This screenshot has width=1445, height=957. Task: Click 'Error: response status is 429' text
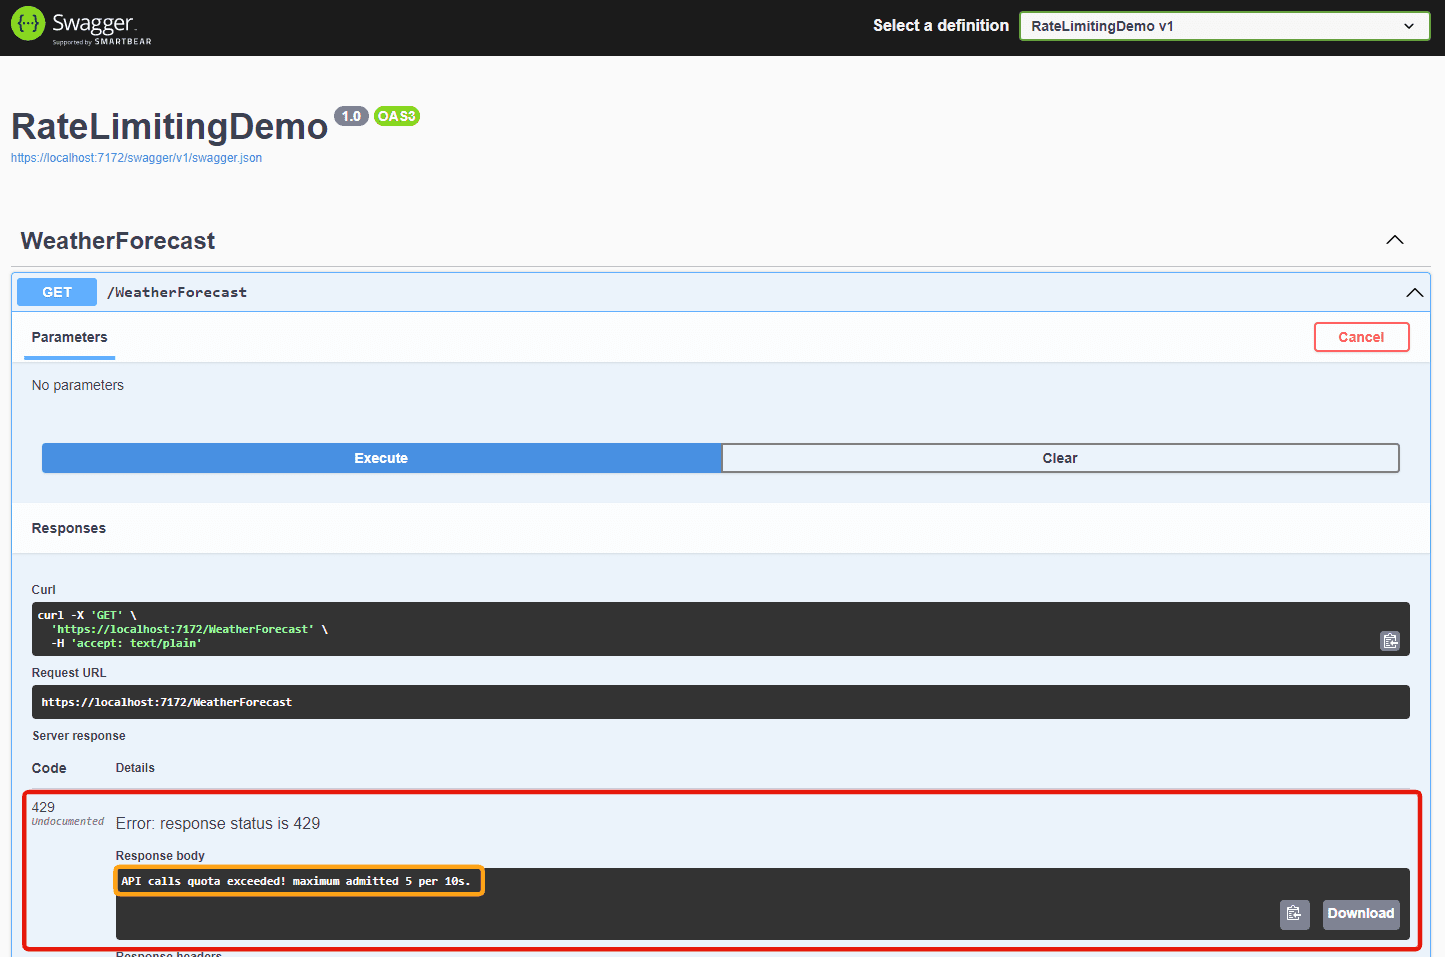218,824
